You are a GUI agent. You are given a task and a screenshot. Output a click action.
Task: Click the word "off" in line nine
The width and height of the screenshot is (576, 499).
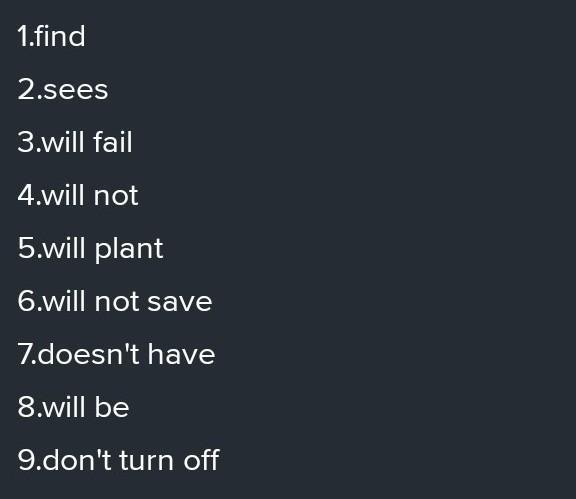[x=201, y=460]
